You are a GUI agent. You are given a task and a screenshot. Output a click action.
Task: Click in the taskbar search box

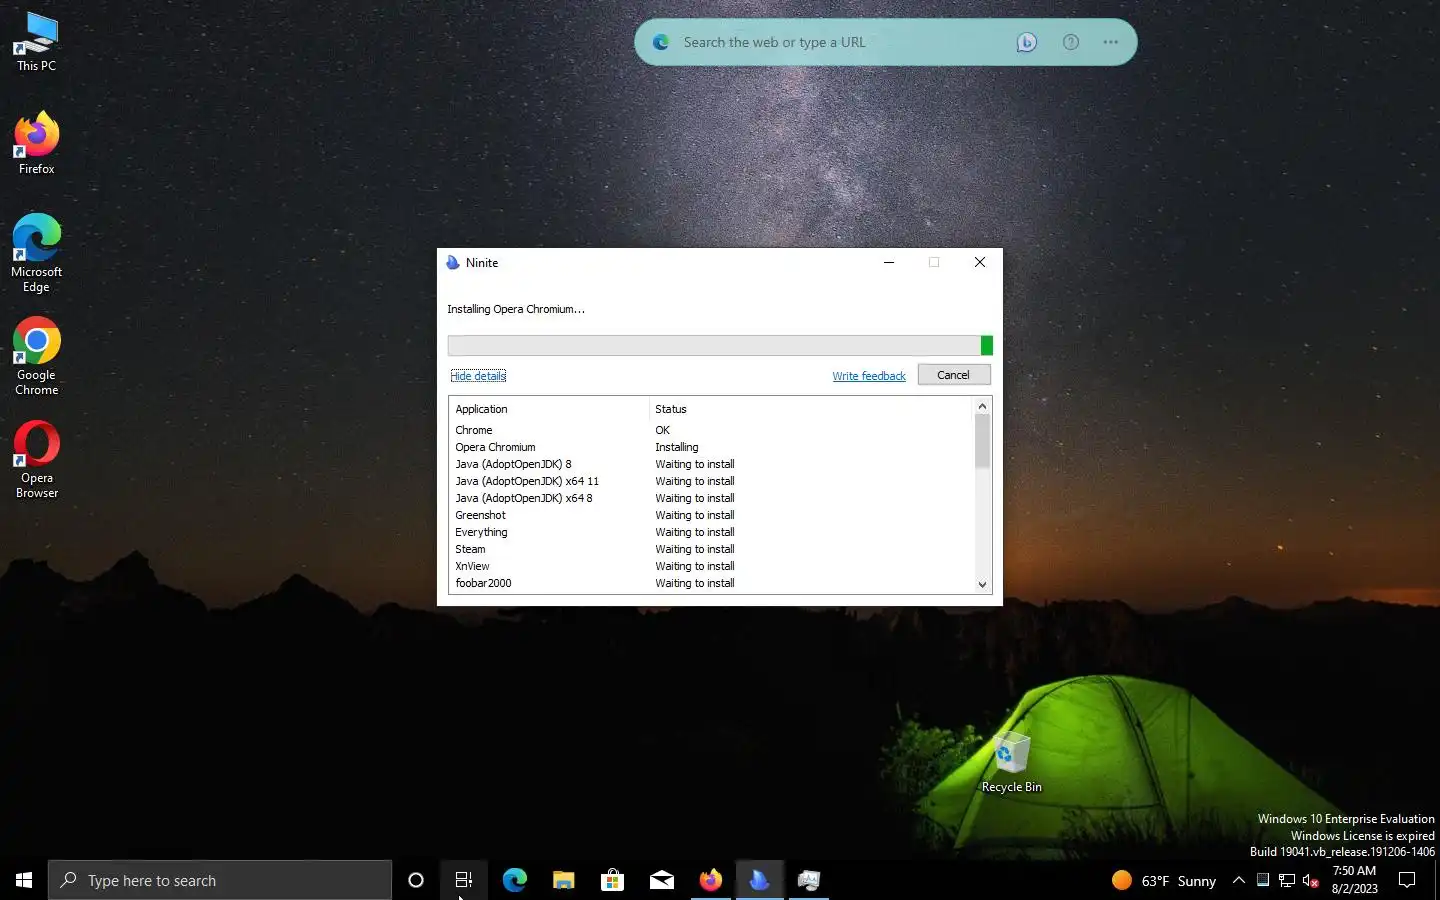(x=220, y=880)
